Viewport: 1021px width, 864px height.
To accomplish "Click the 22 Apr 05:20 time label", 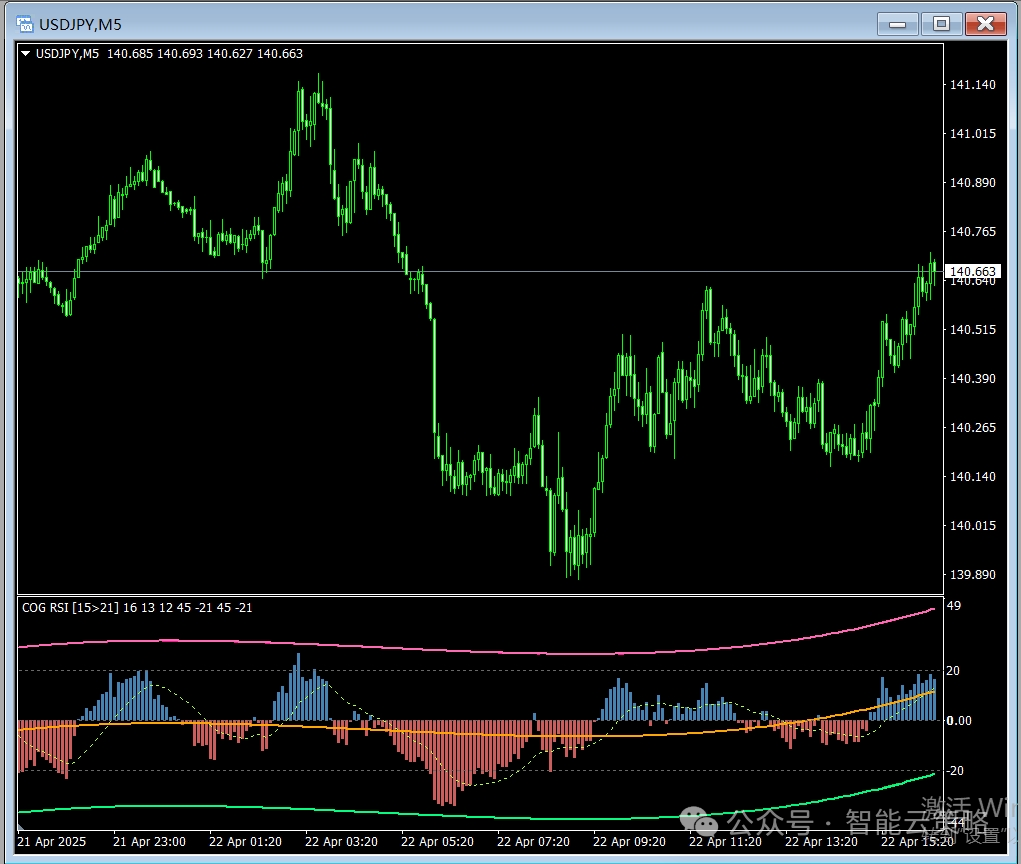I will (438, 841).
